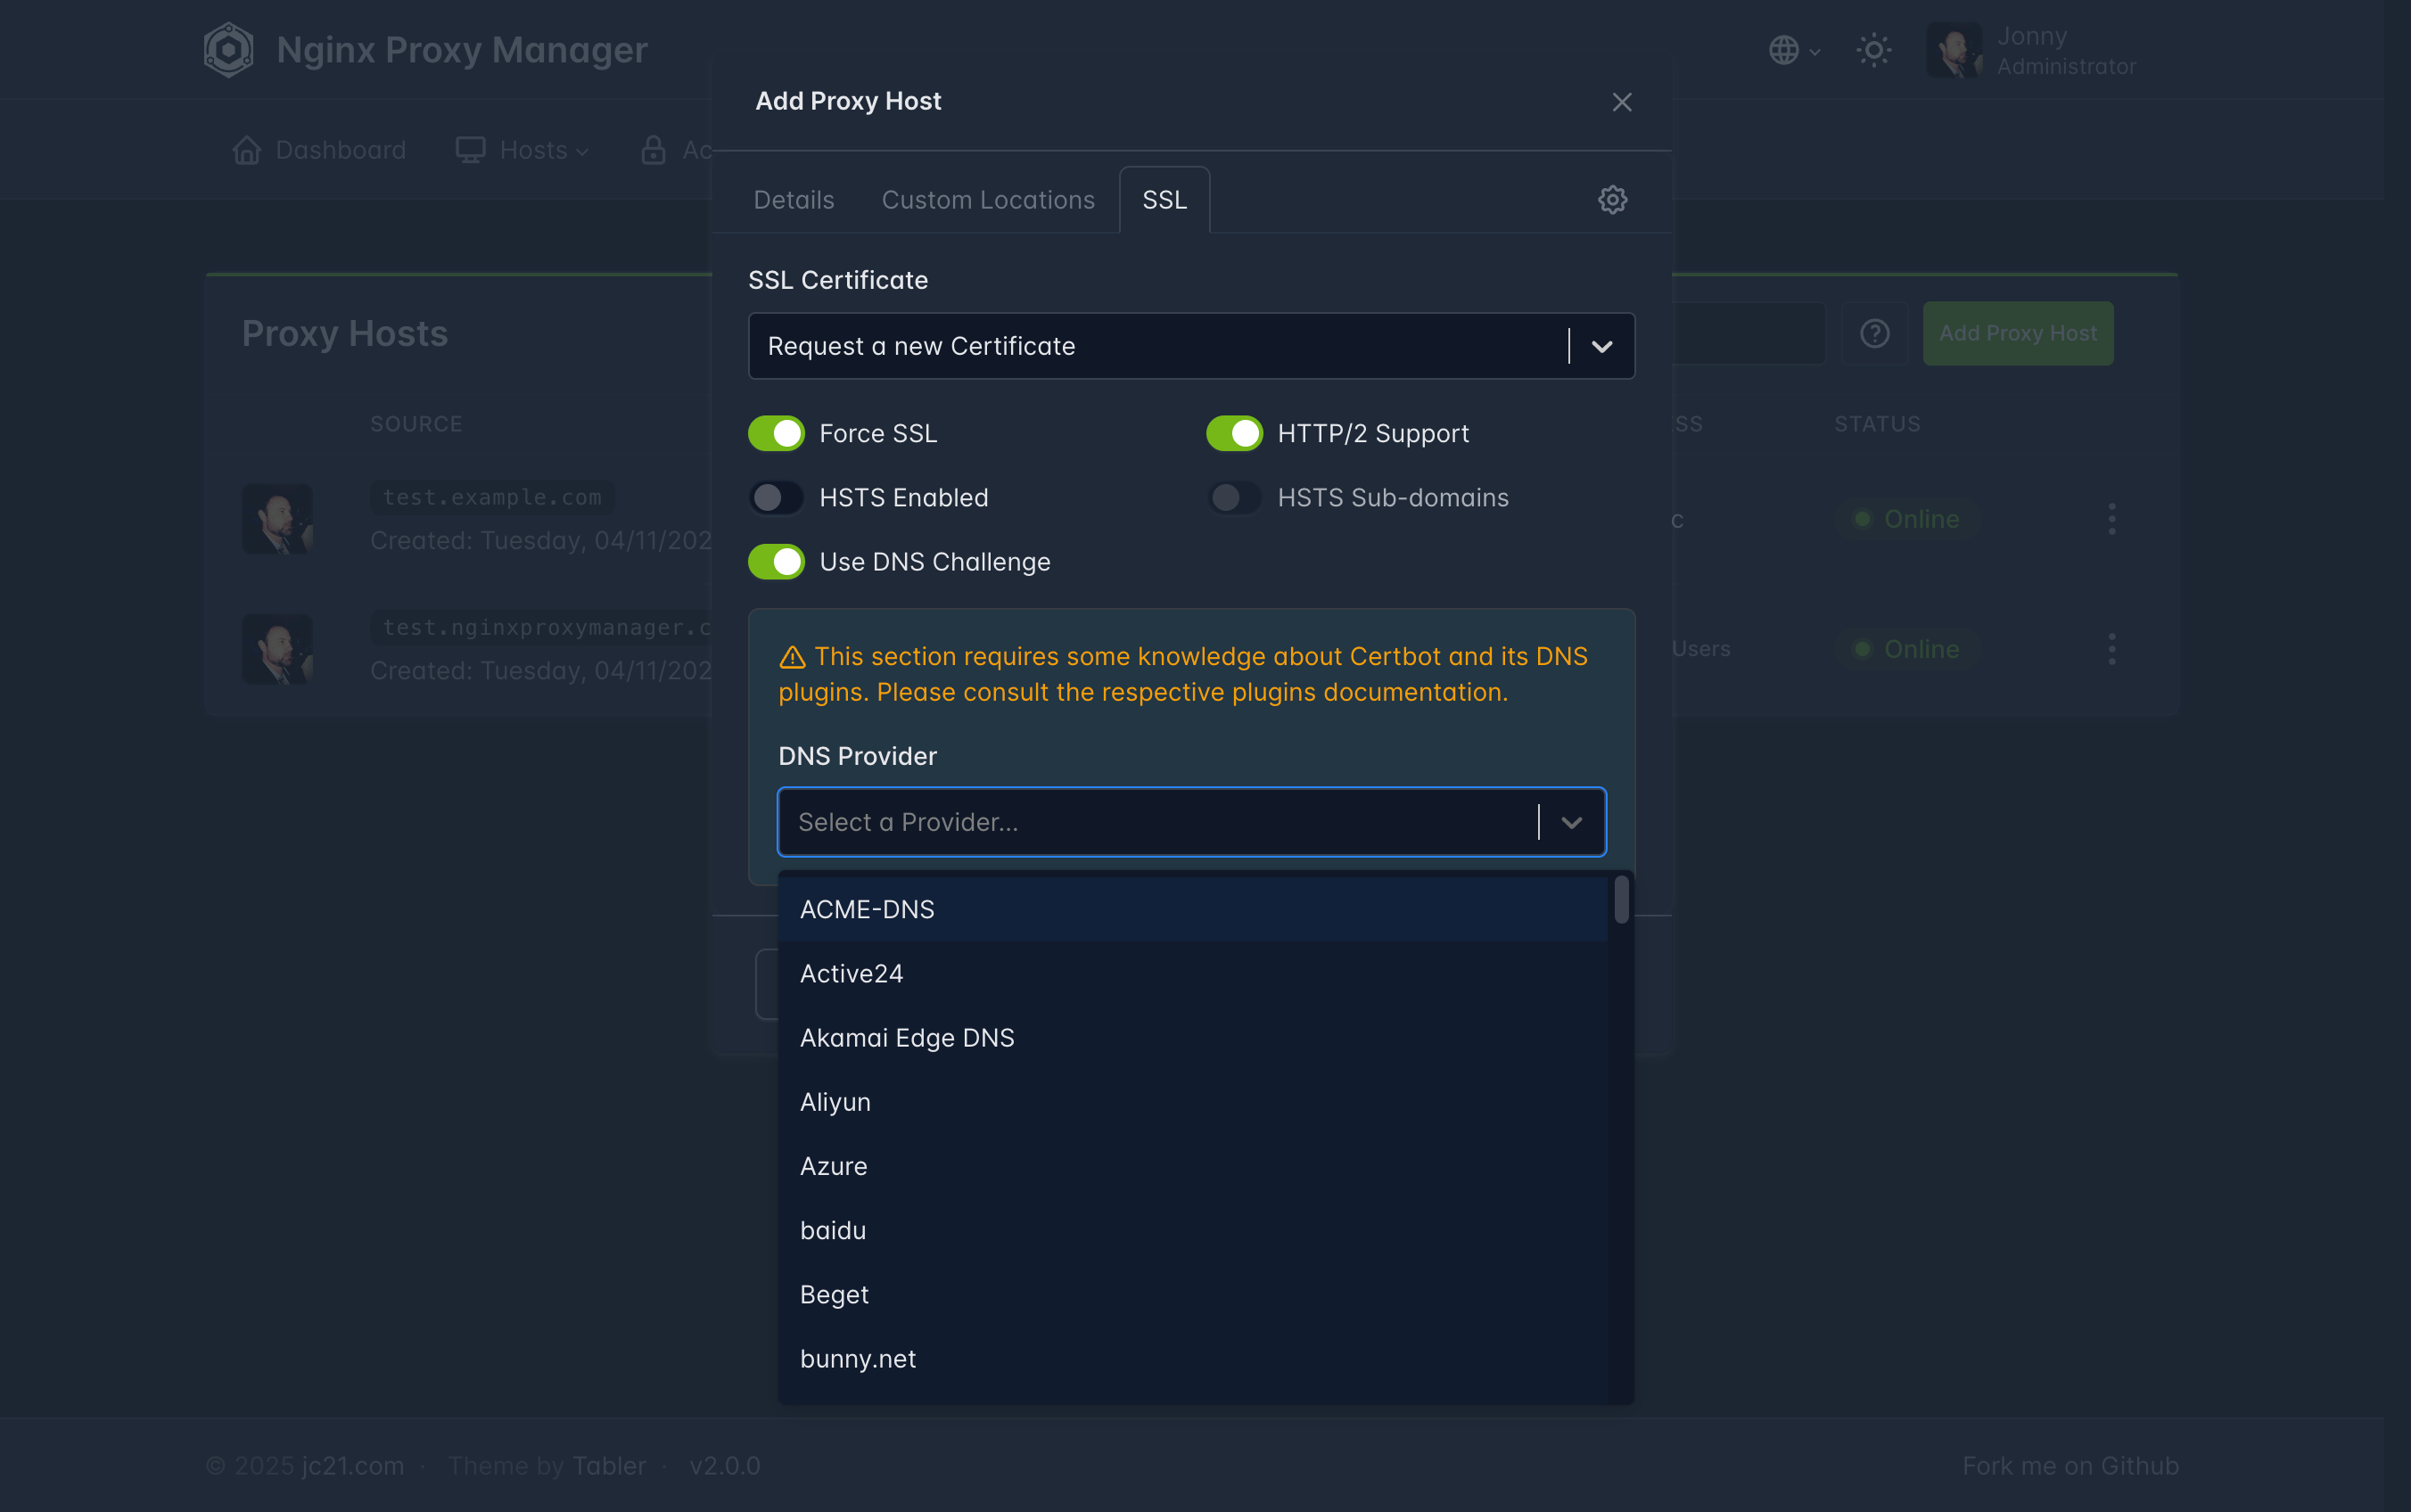Click the gear settings icon in modal
Viewport: 2411px width, 1512px height.
(x=1612, y=200)
